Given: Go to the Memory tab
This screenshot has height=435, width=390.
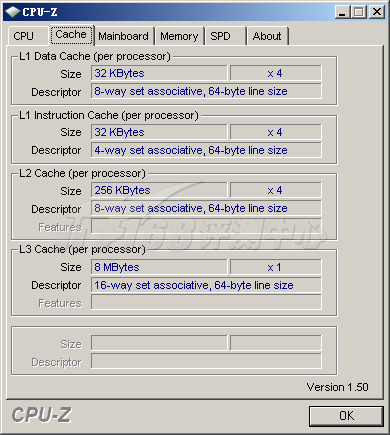Looking at the screenshot, I should (180, 36).
